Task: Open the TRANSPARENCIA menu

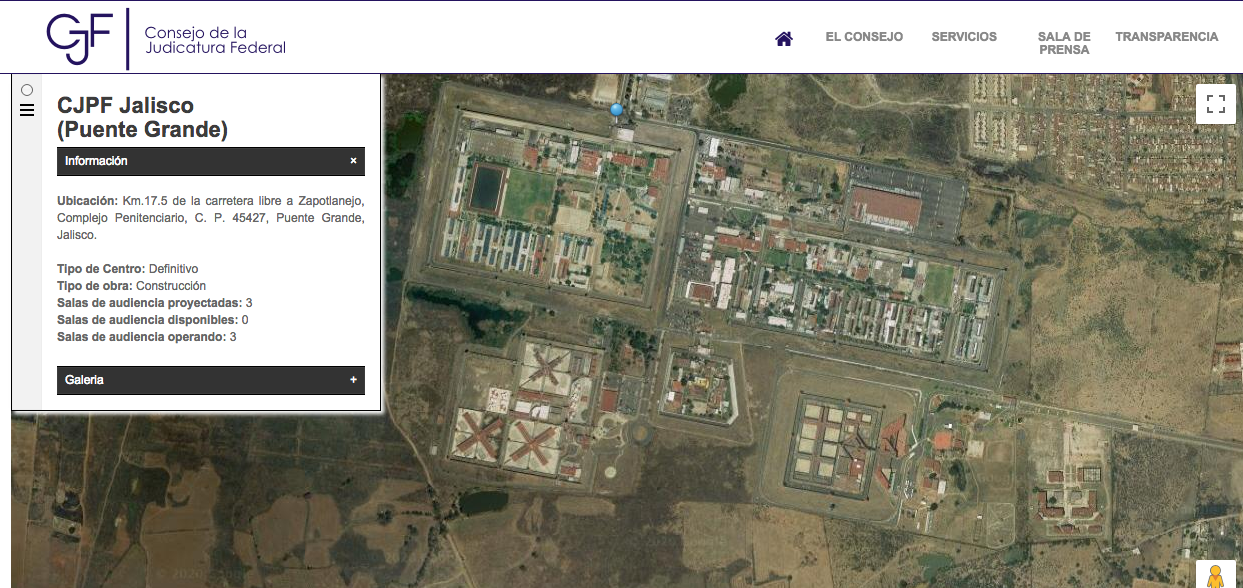Action: tap(1166, 37)
